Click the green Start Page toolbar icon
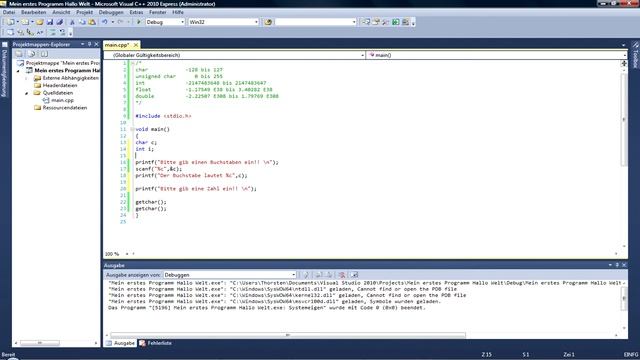This screenshot has height=360, width=640. point(396,22)
